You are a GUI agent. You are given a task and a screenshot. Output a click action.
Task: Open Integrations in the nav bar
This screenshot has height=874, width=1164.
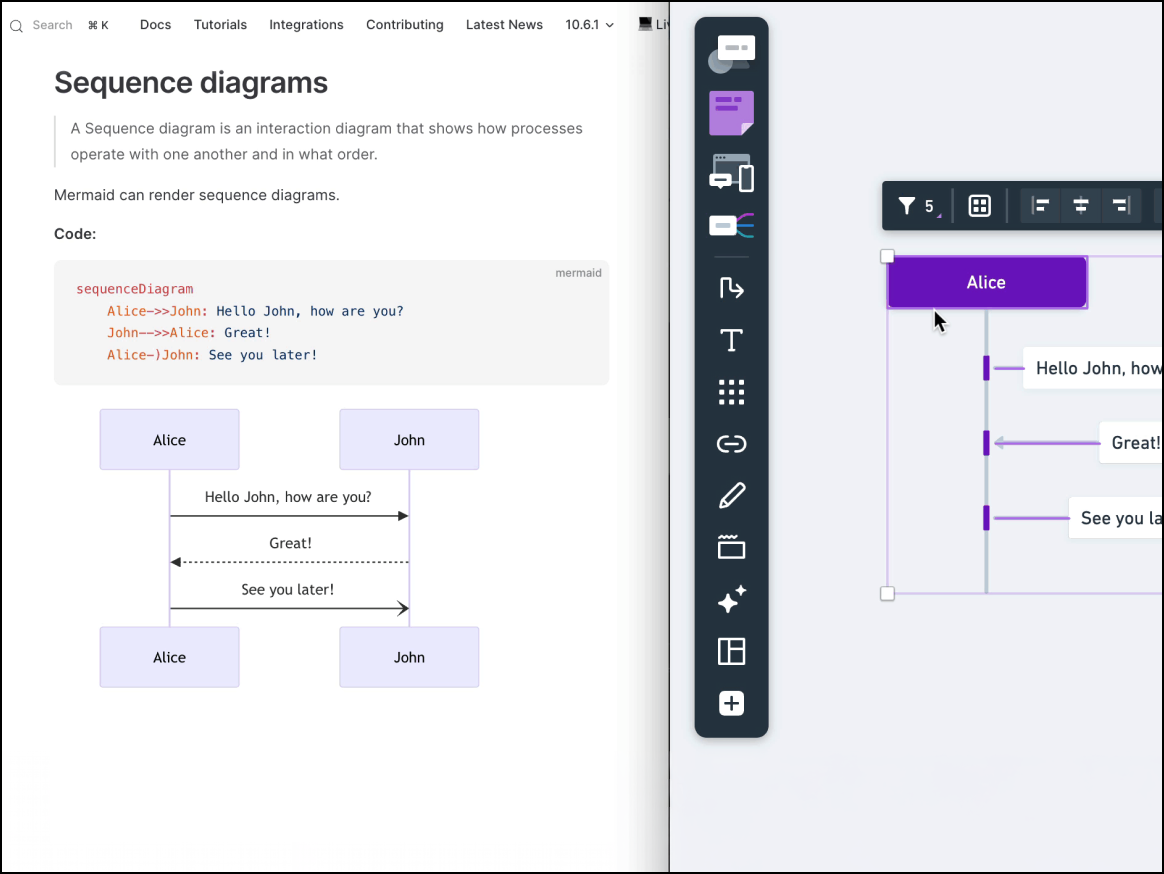coord(306,25)
